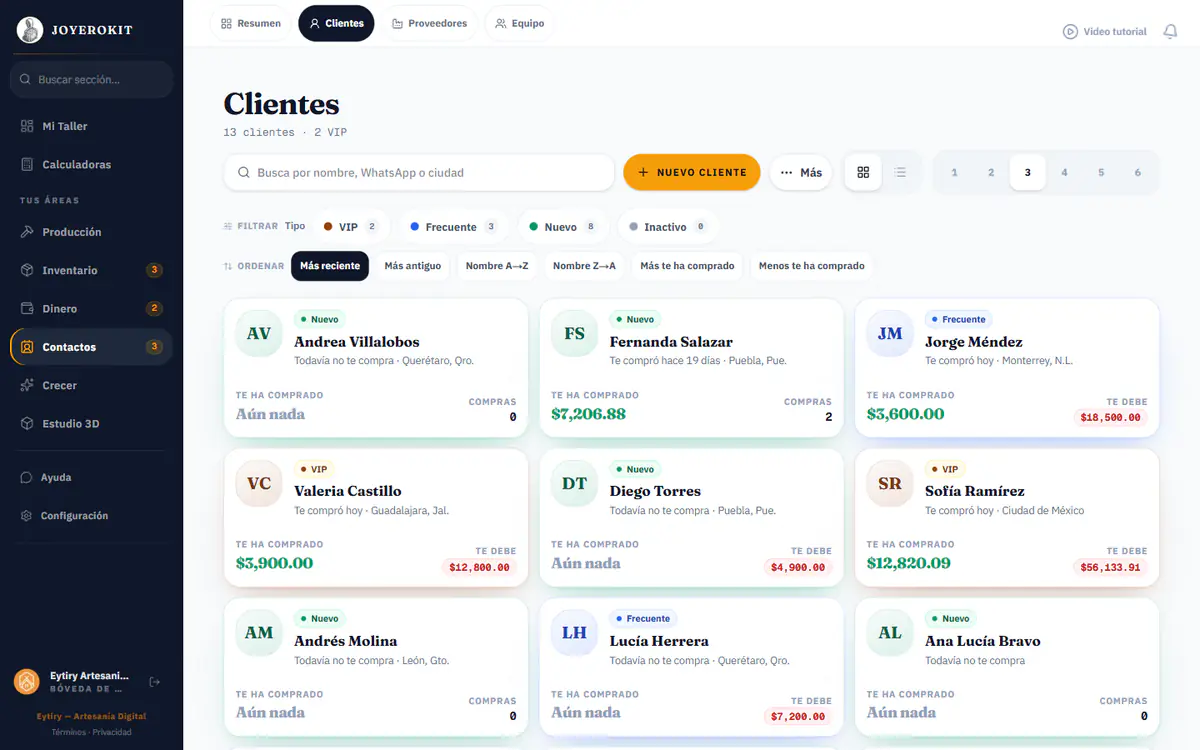Click Eytiry — Artesanía Digital link
This screenshot has width=1200, height=750.
tap(91, 716)
